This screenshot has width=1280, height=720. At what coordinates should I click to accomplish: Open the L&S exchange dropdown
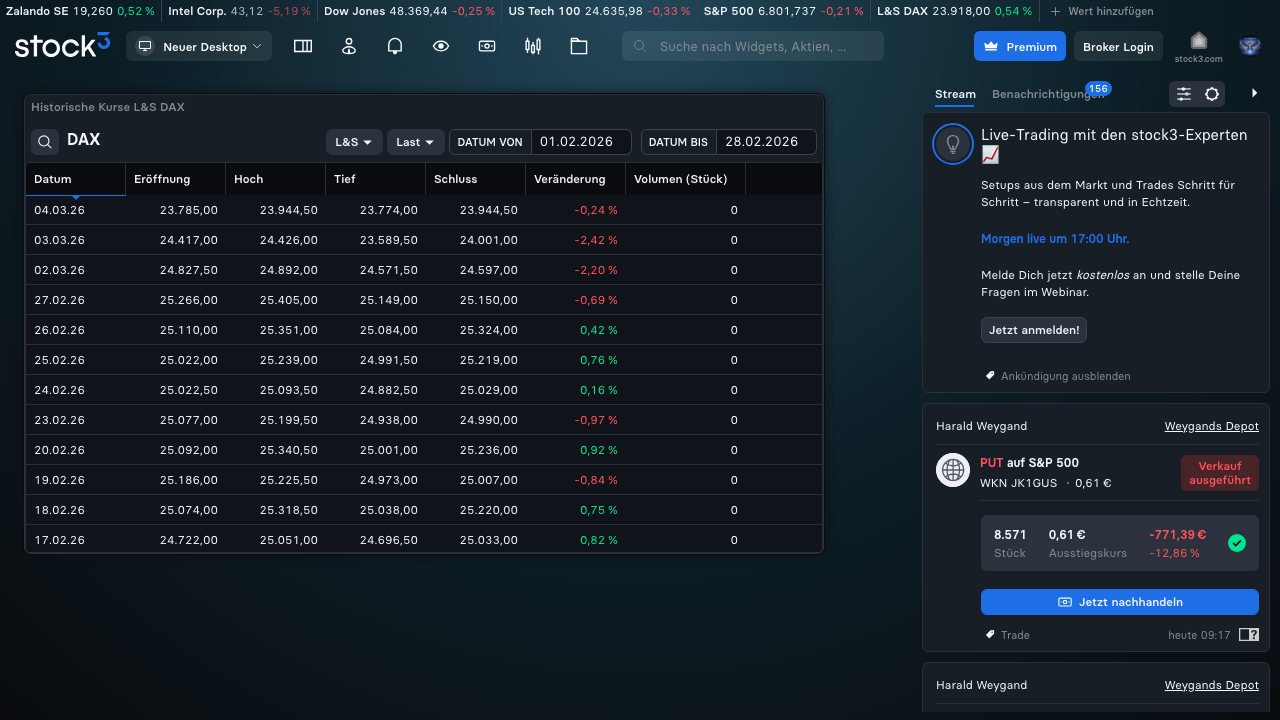tap(354, 142)
